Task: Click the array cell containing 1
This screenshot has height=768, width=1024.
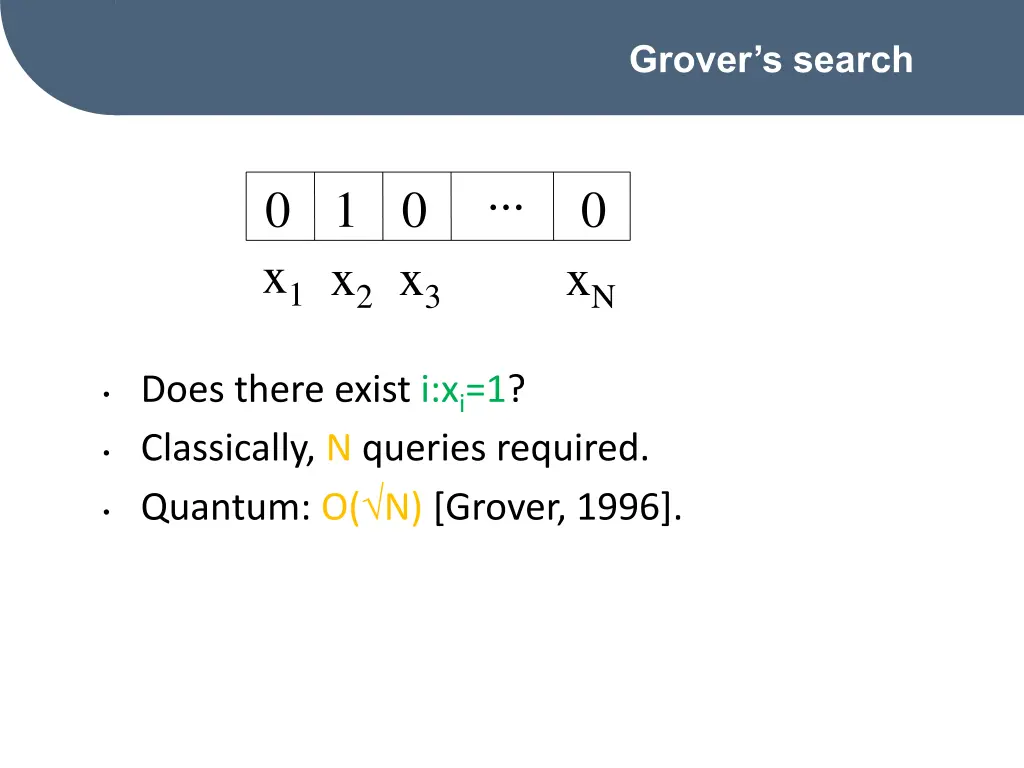Action: (x=348, y=207)
